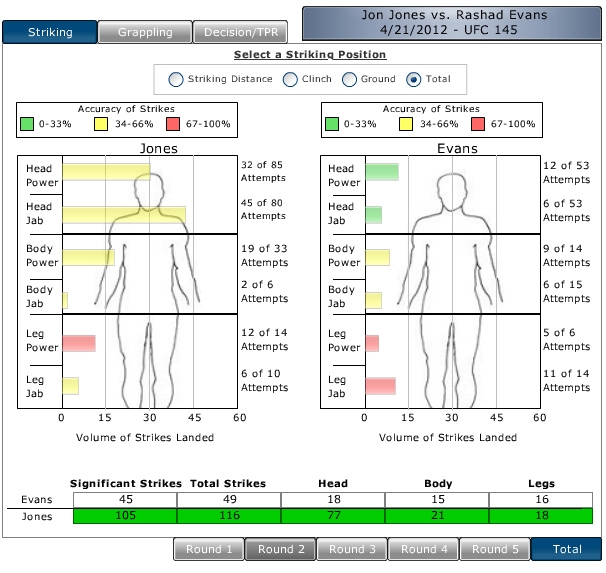Screen dimensions: 606x573
Task: Open the Decision/TPR tab
Action: (240, 32)
